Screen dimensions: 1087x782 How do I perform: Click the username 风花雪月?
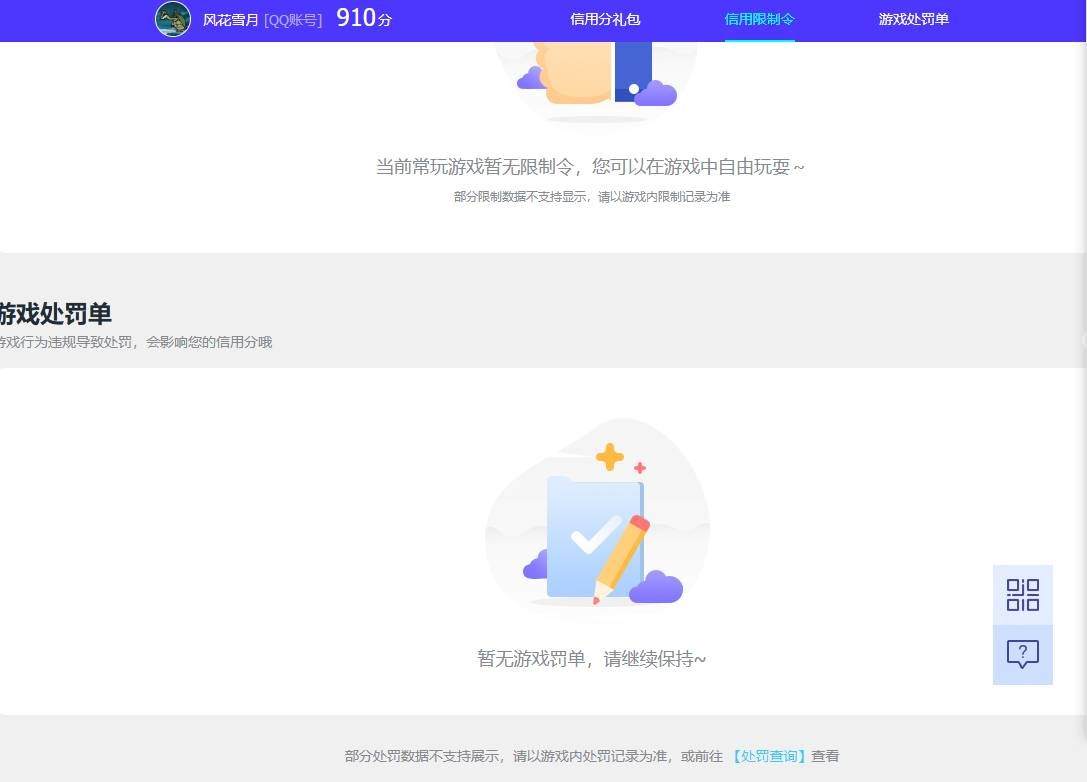[230, 20]
